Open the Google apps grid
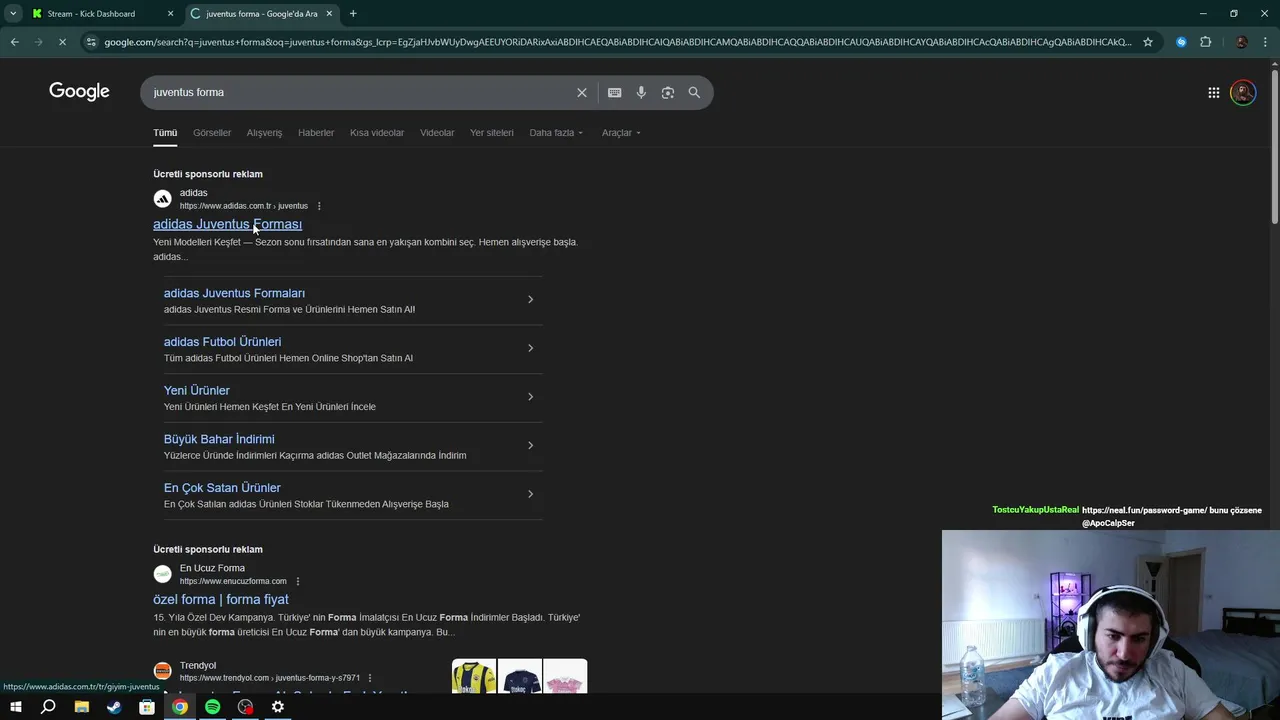The image size is (1280, 720). [1213, 92]
